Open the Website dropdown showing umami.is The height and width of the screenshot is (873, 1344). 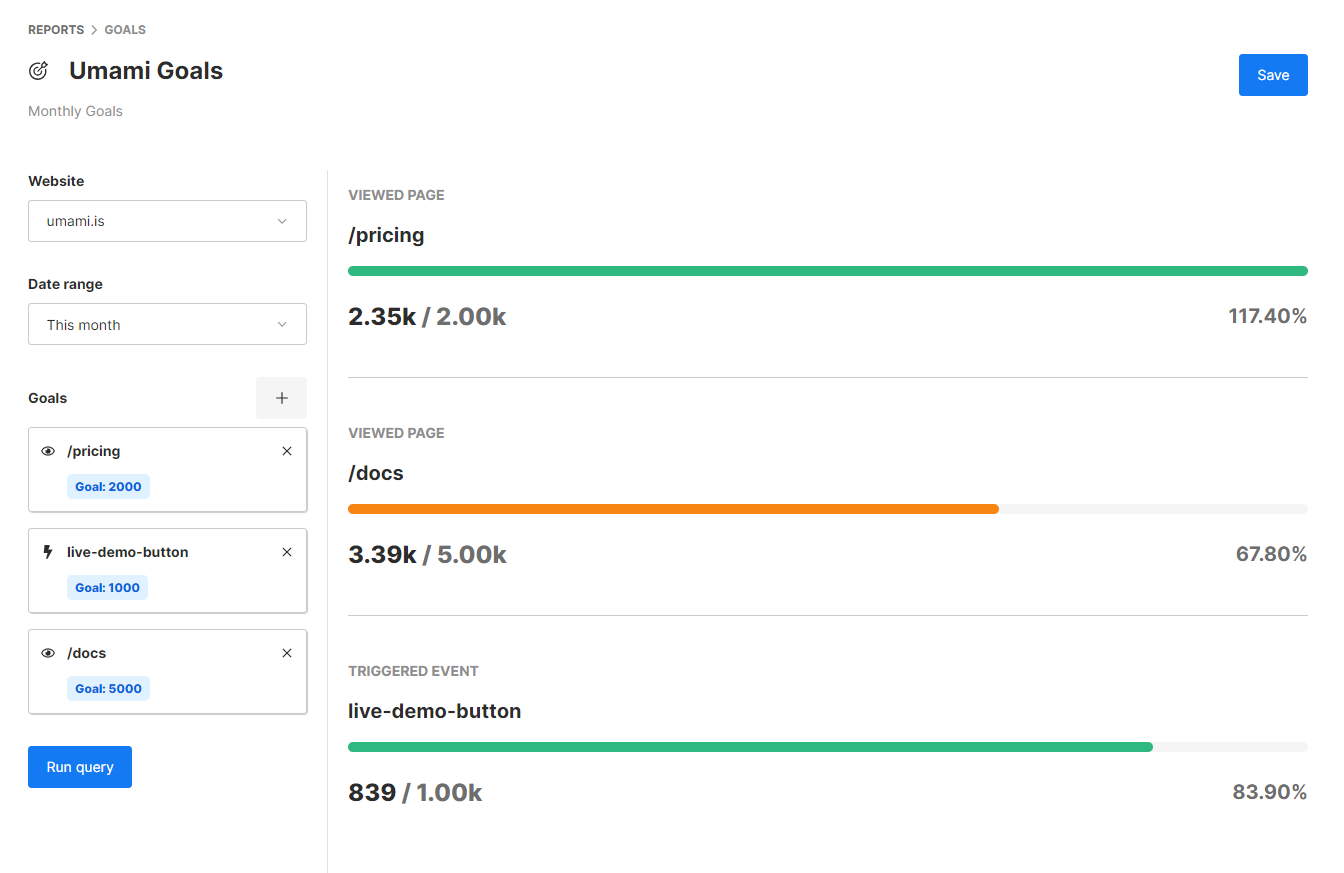[167, 221]
